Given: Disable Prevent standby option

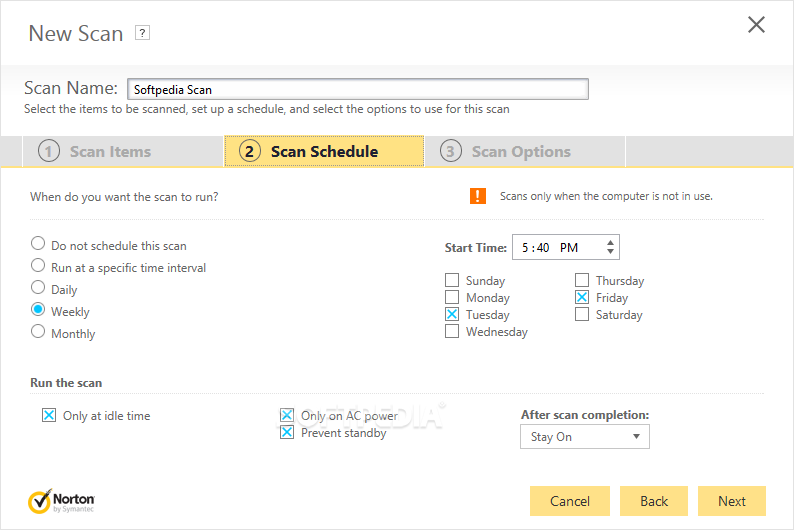Looking at the screenshot, I should point(287,432).
